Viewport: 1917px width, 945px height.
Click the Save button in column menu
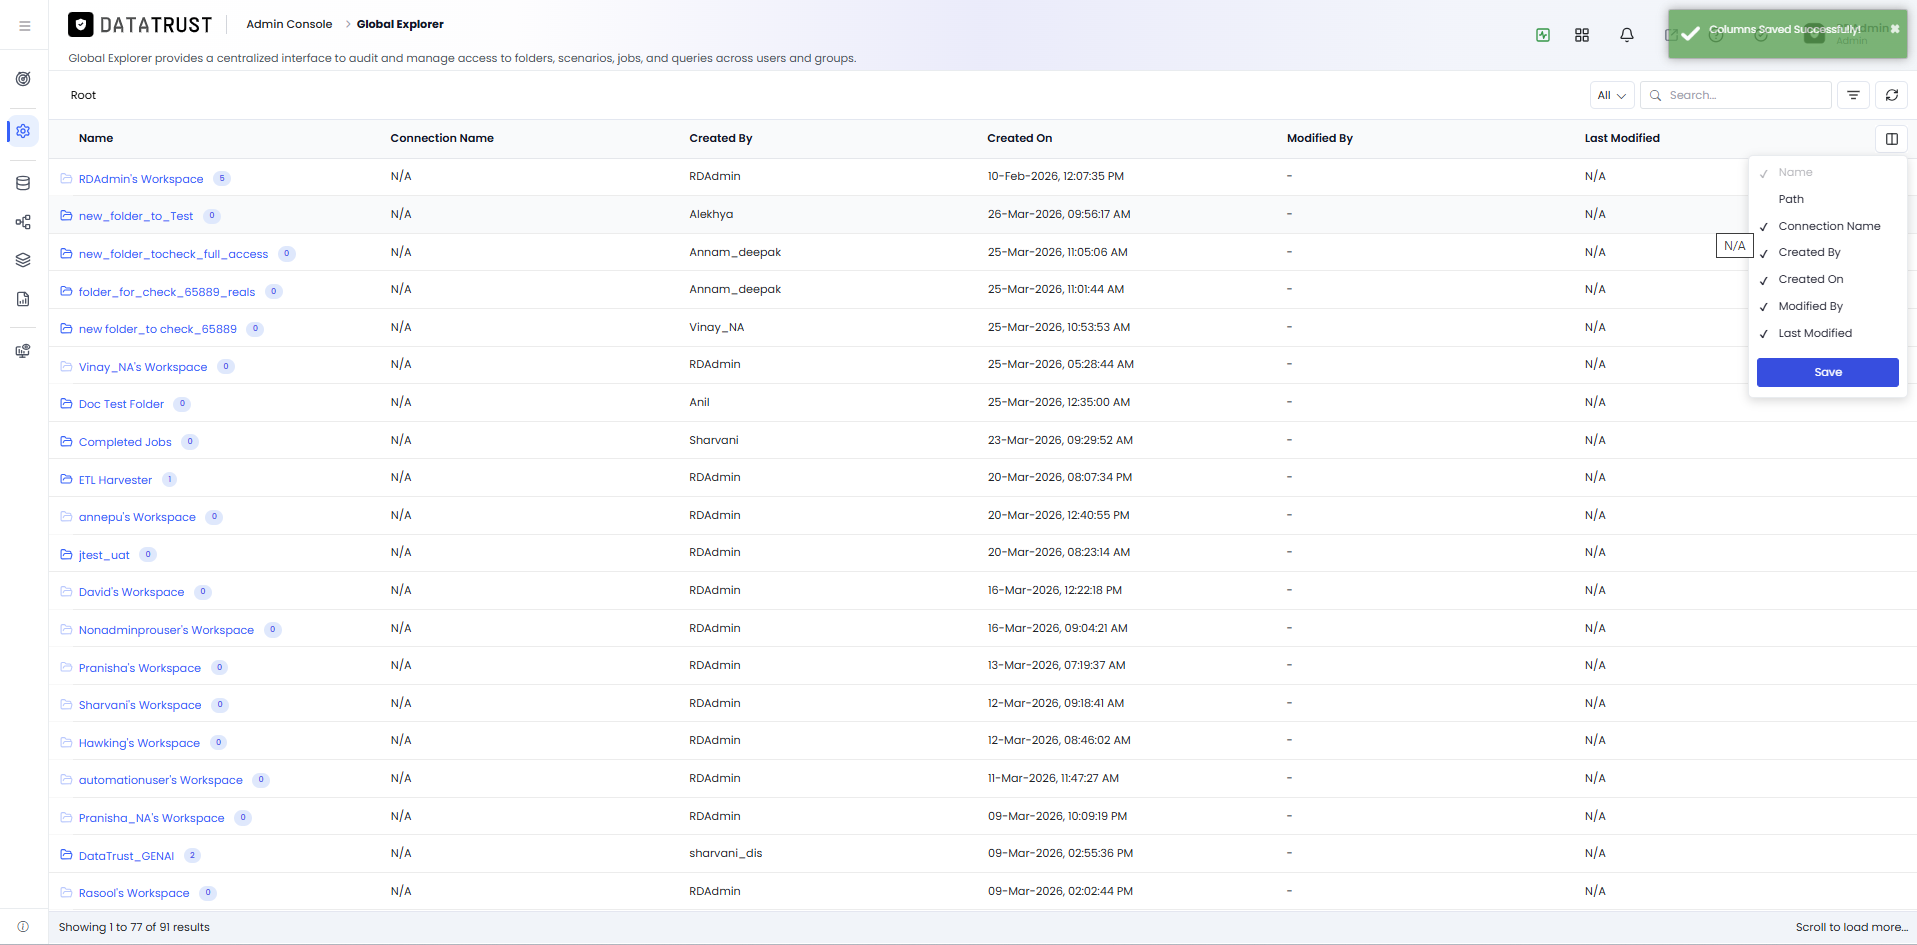[1827, 372]
